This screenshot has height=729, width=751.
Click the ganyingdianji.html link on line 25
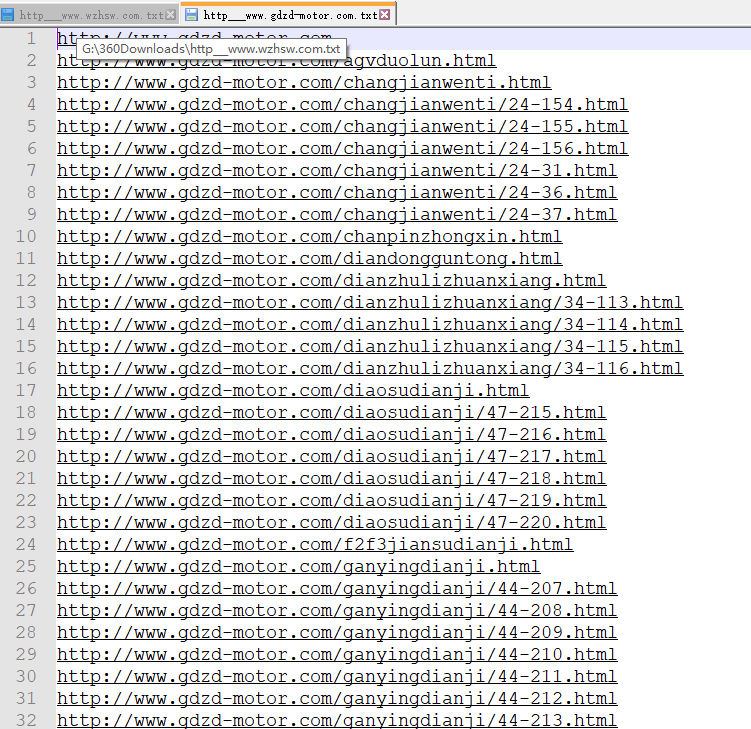[x=298, y=567]
